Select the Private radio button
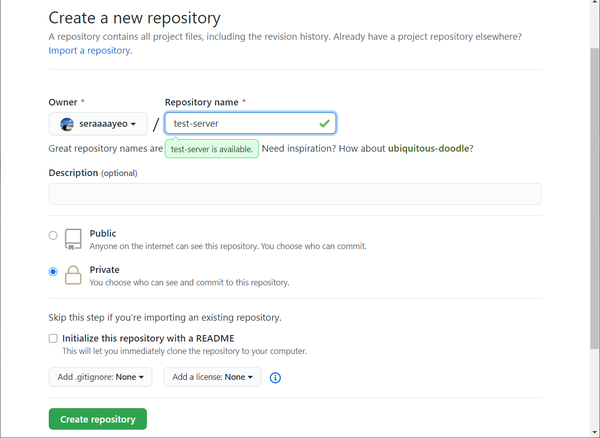 coord(53,272)
